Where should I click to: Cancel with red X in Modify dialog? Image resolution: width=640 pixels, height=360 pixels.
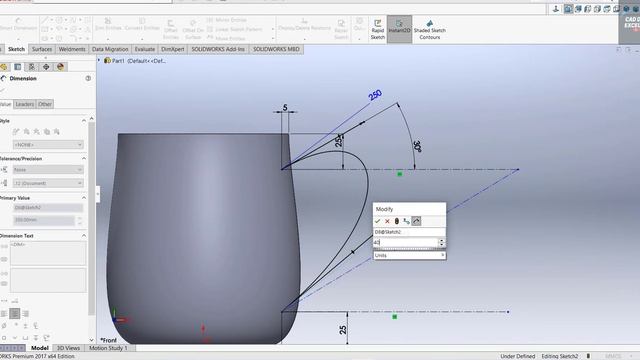point(387,221)
